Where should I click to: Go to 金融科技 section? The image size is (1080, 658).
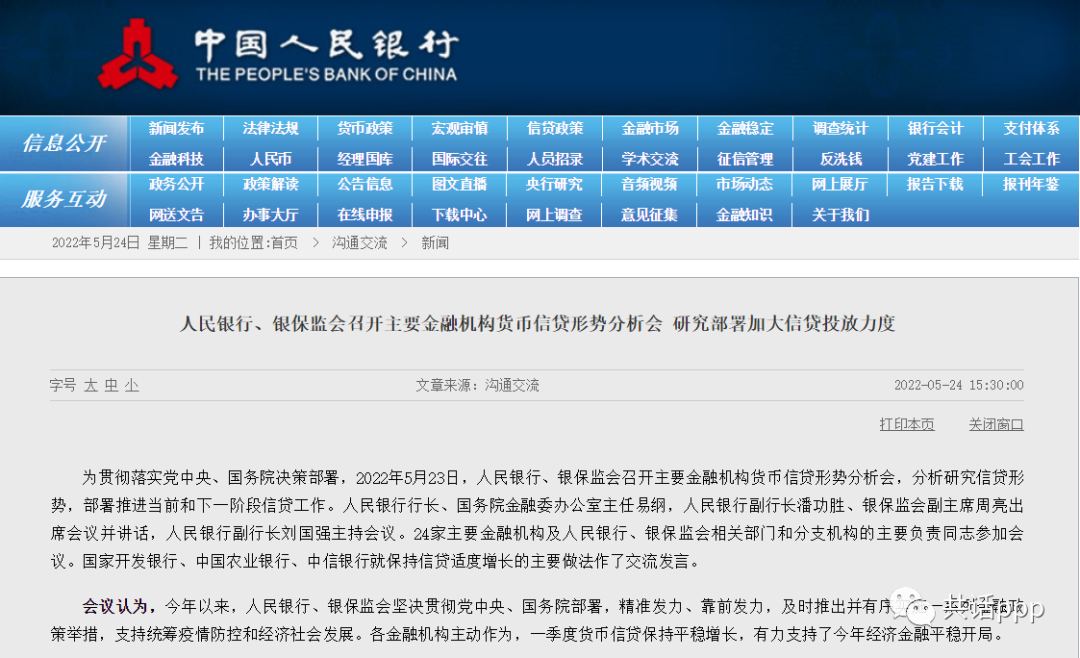coord(176,159)
